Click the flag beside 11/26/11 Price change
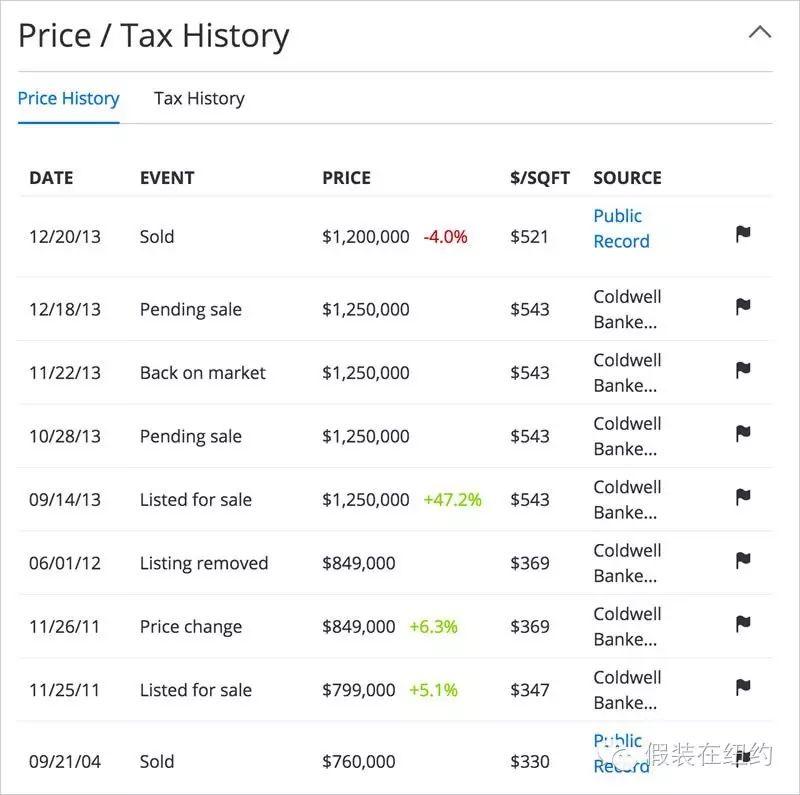 (743, 624)
